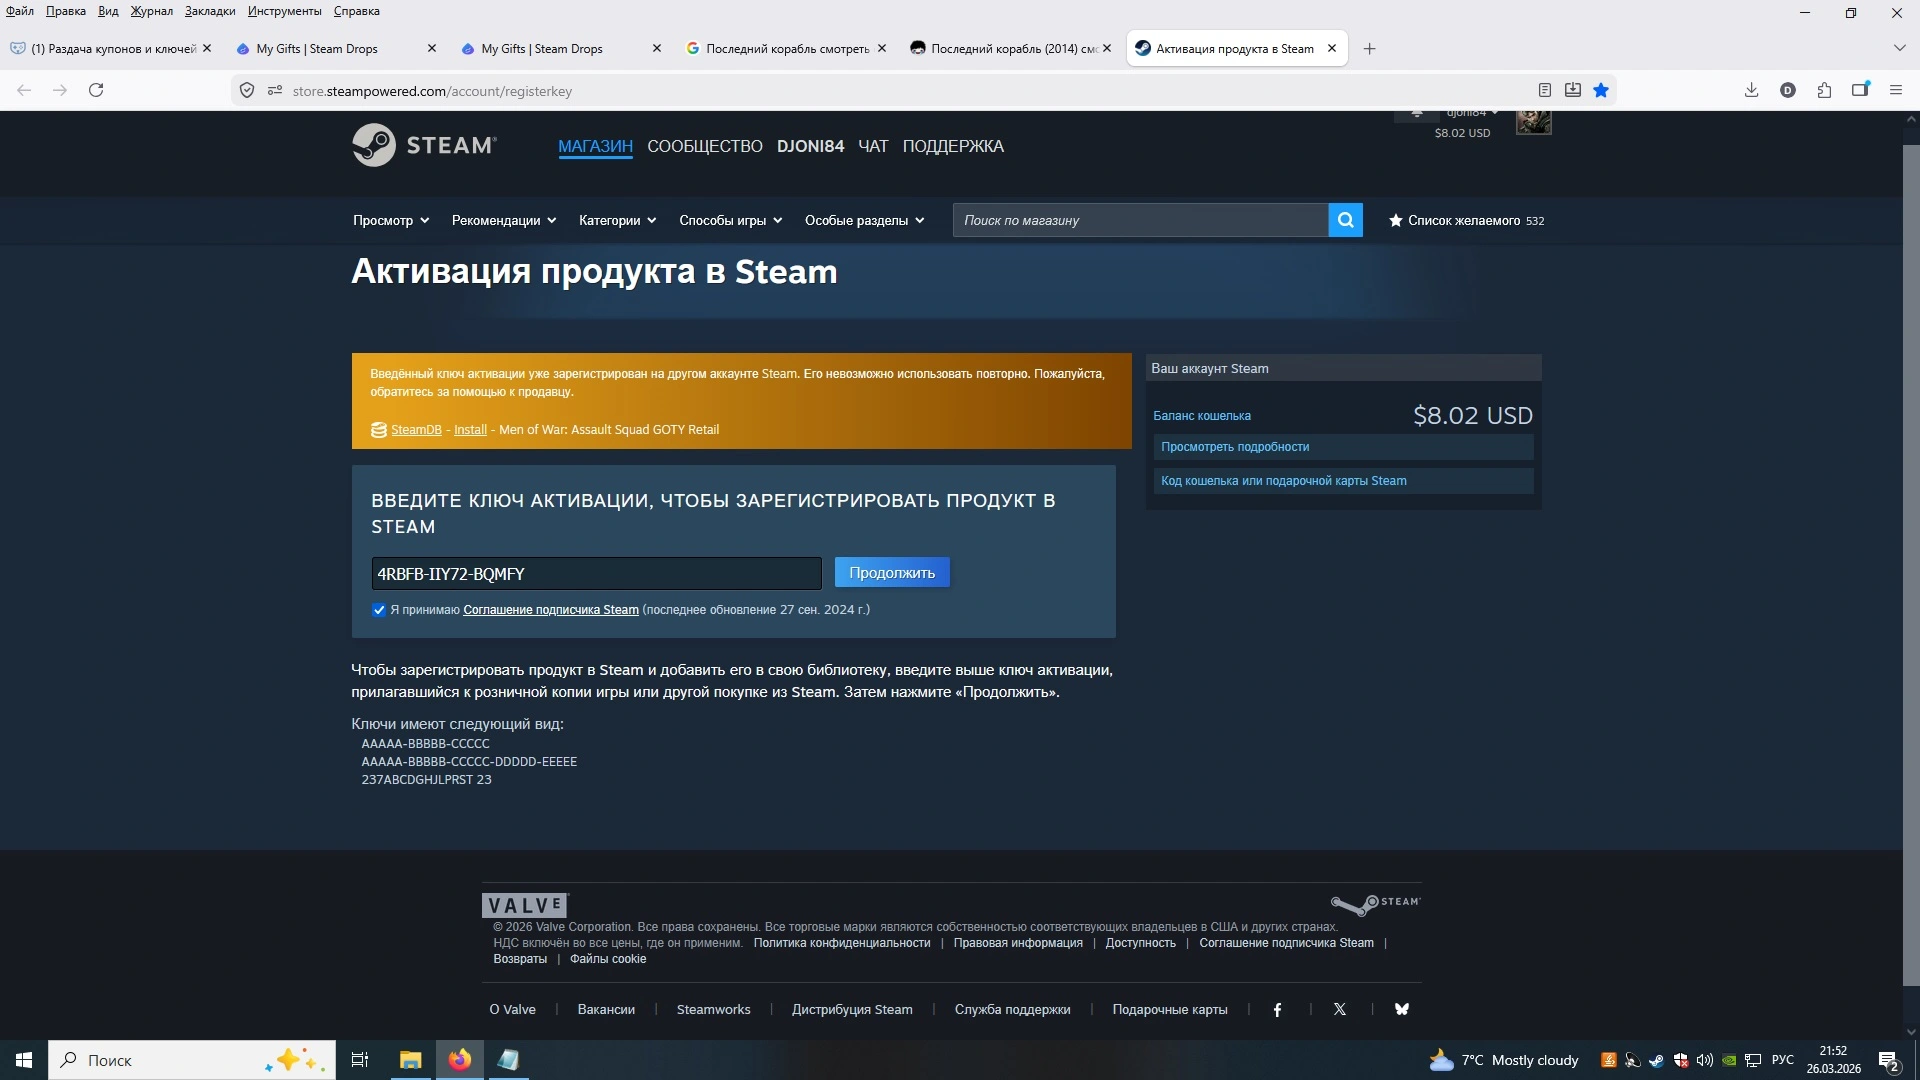Open the Firefox extensions puzzle icon
Screen dimensions: 1920x1080
[1824, 90]
